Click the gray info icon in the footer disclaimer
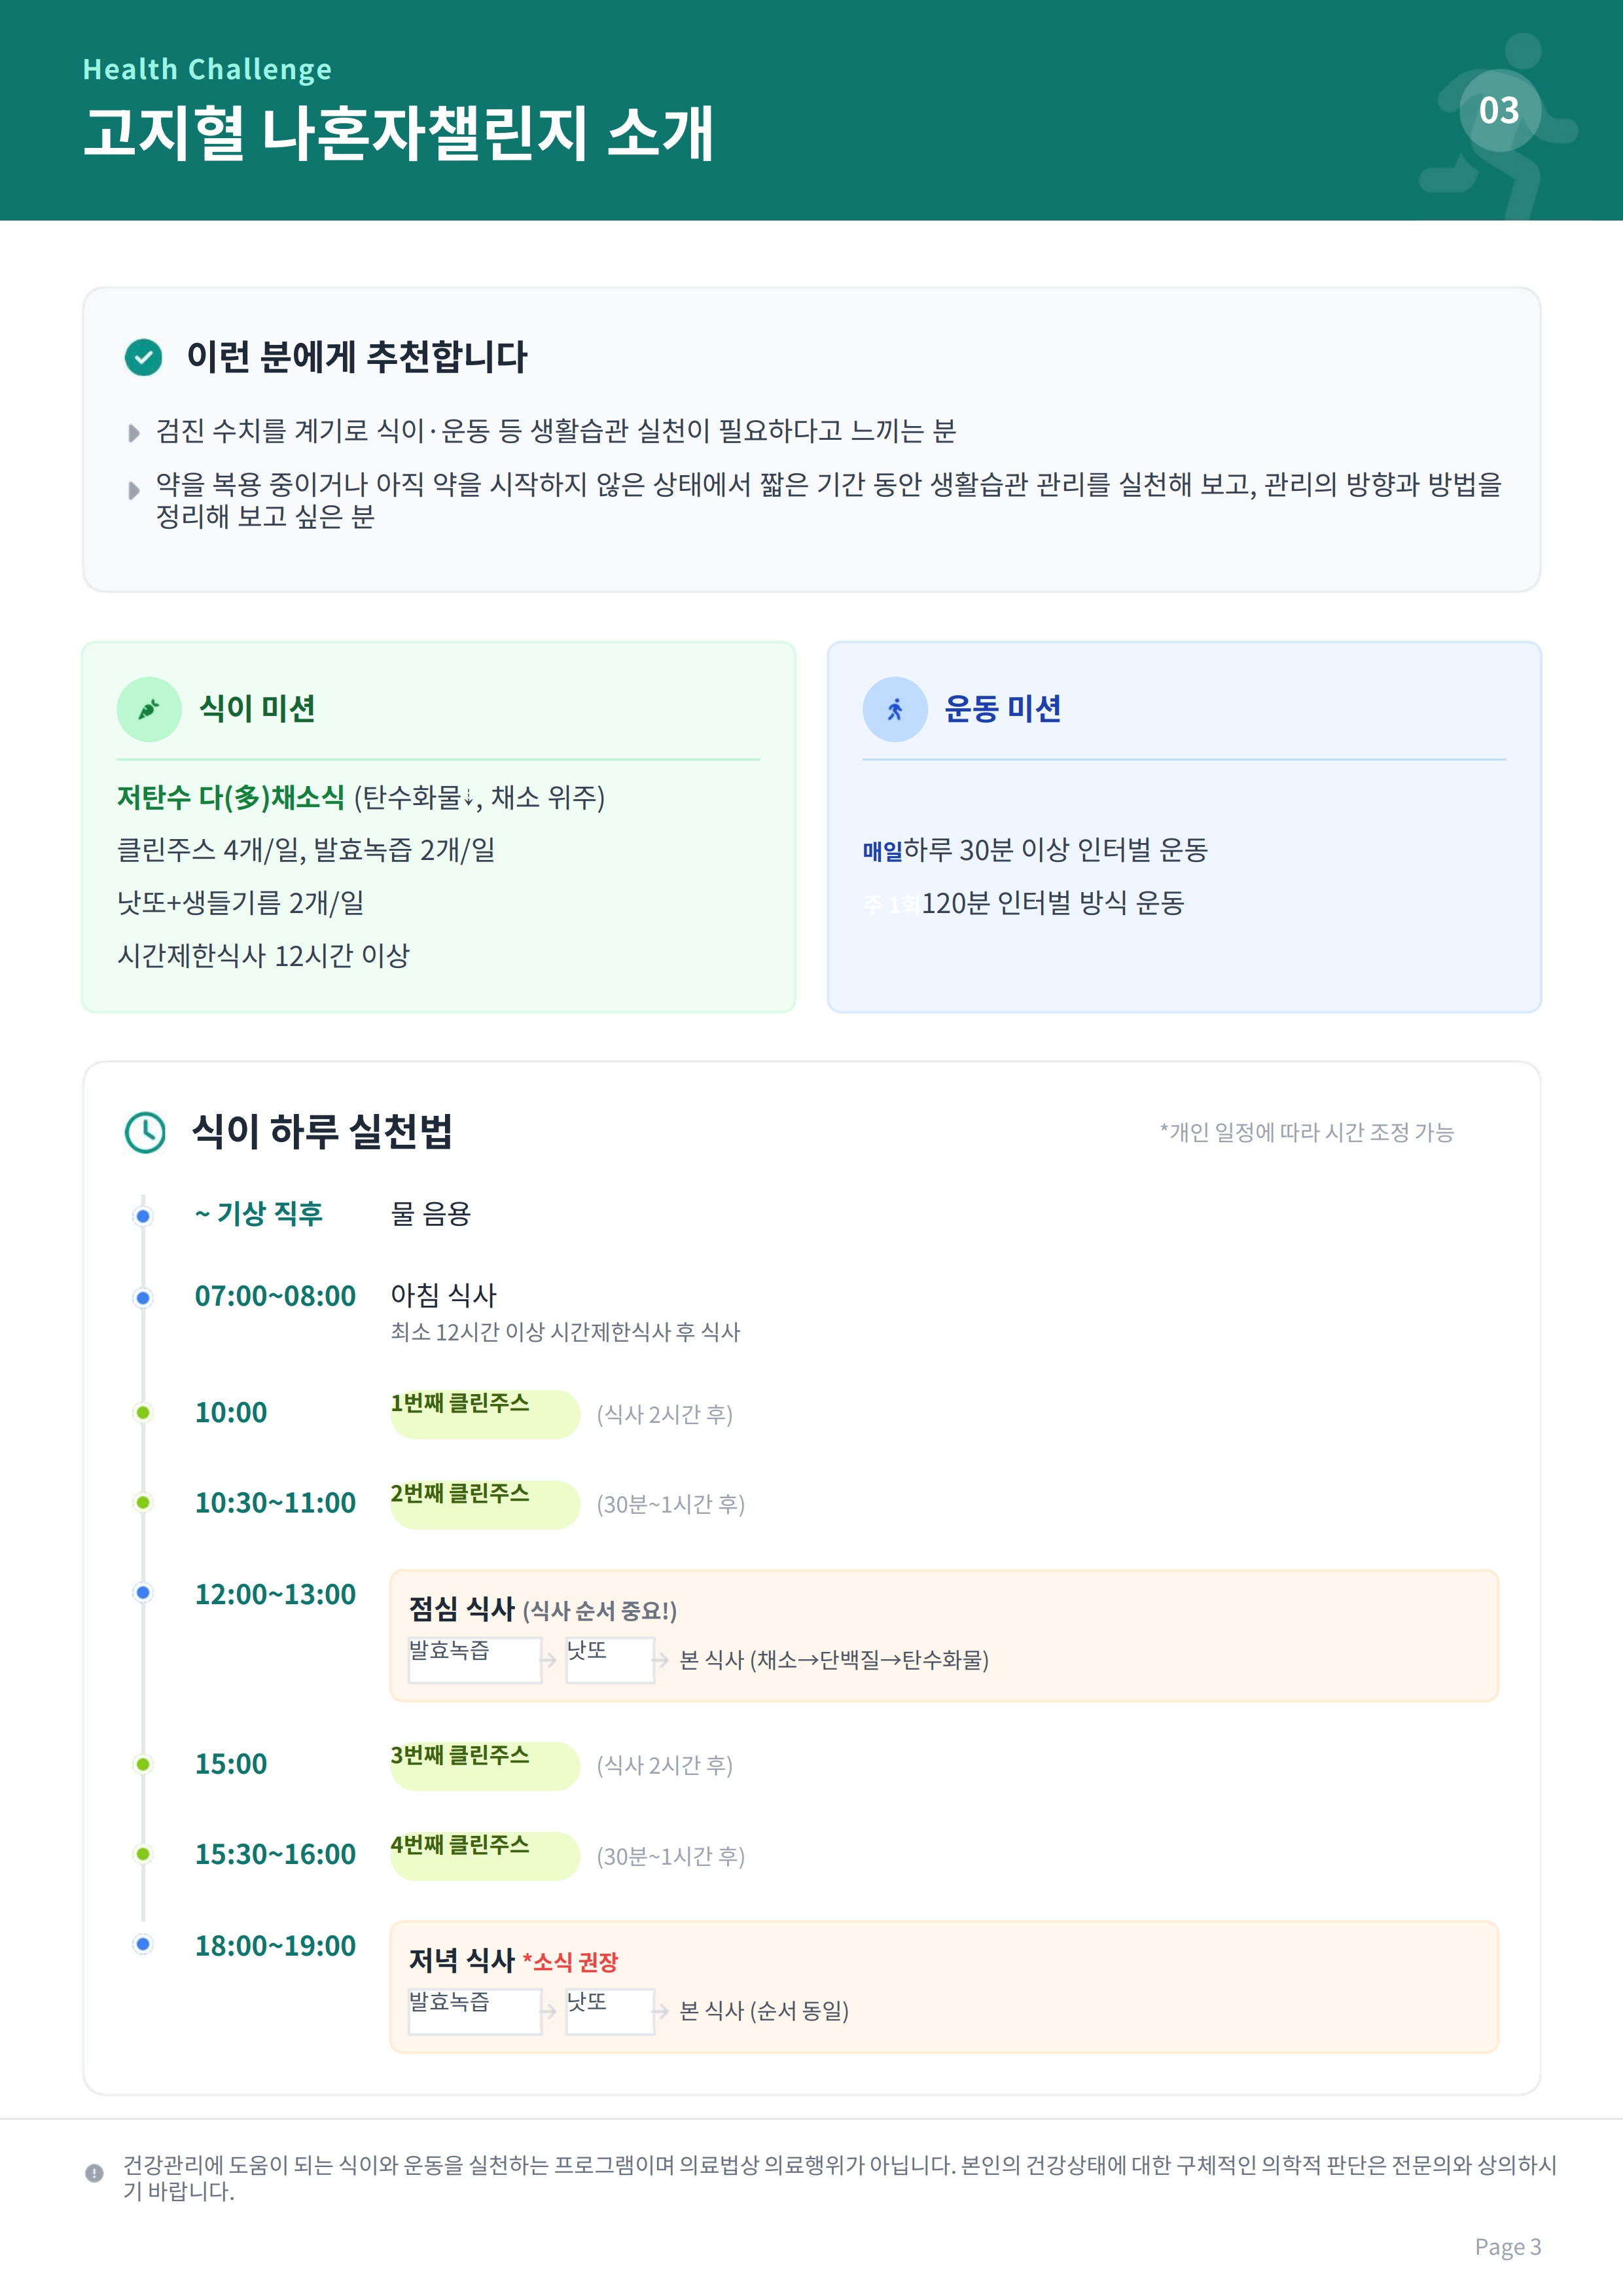The height and width of the screenshot is (2296, 1623). pos(94,2173)
